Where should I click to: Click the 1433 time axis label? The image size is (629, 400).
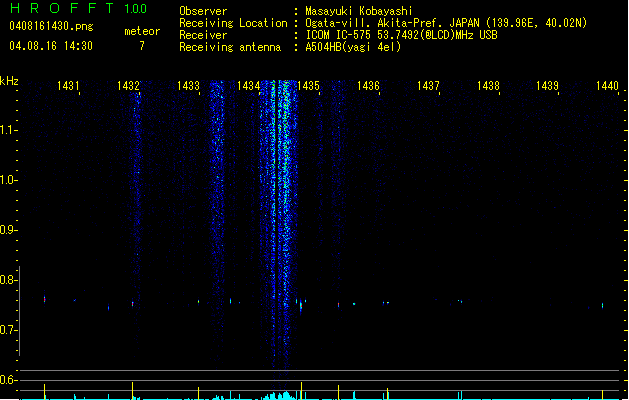tap(188, 86)
